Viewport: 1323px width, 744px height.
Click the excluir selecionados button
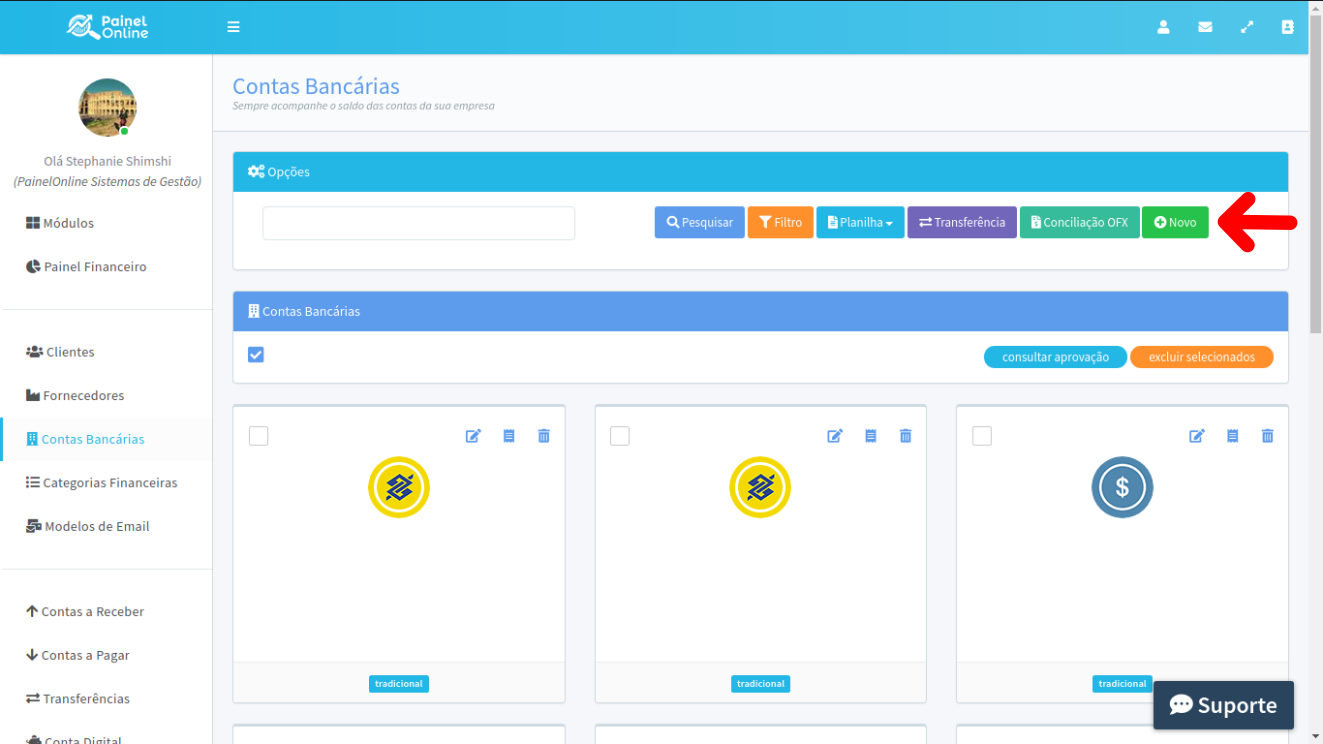[x=1201, y=357]
